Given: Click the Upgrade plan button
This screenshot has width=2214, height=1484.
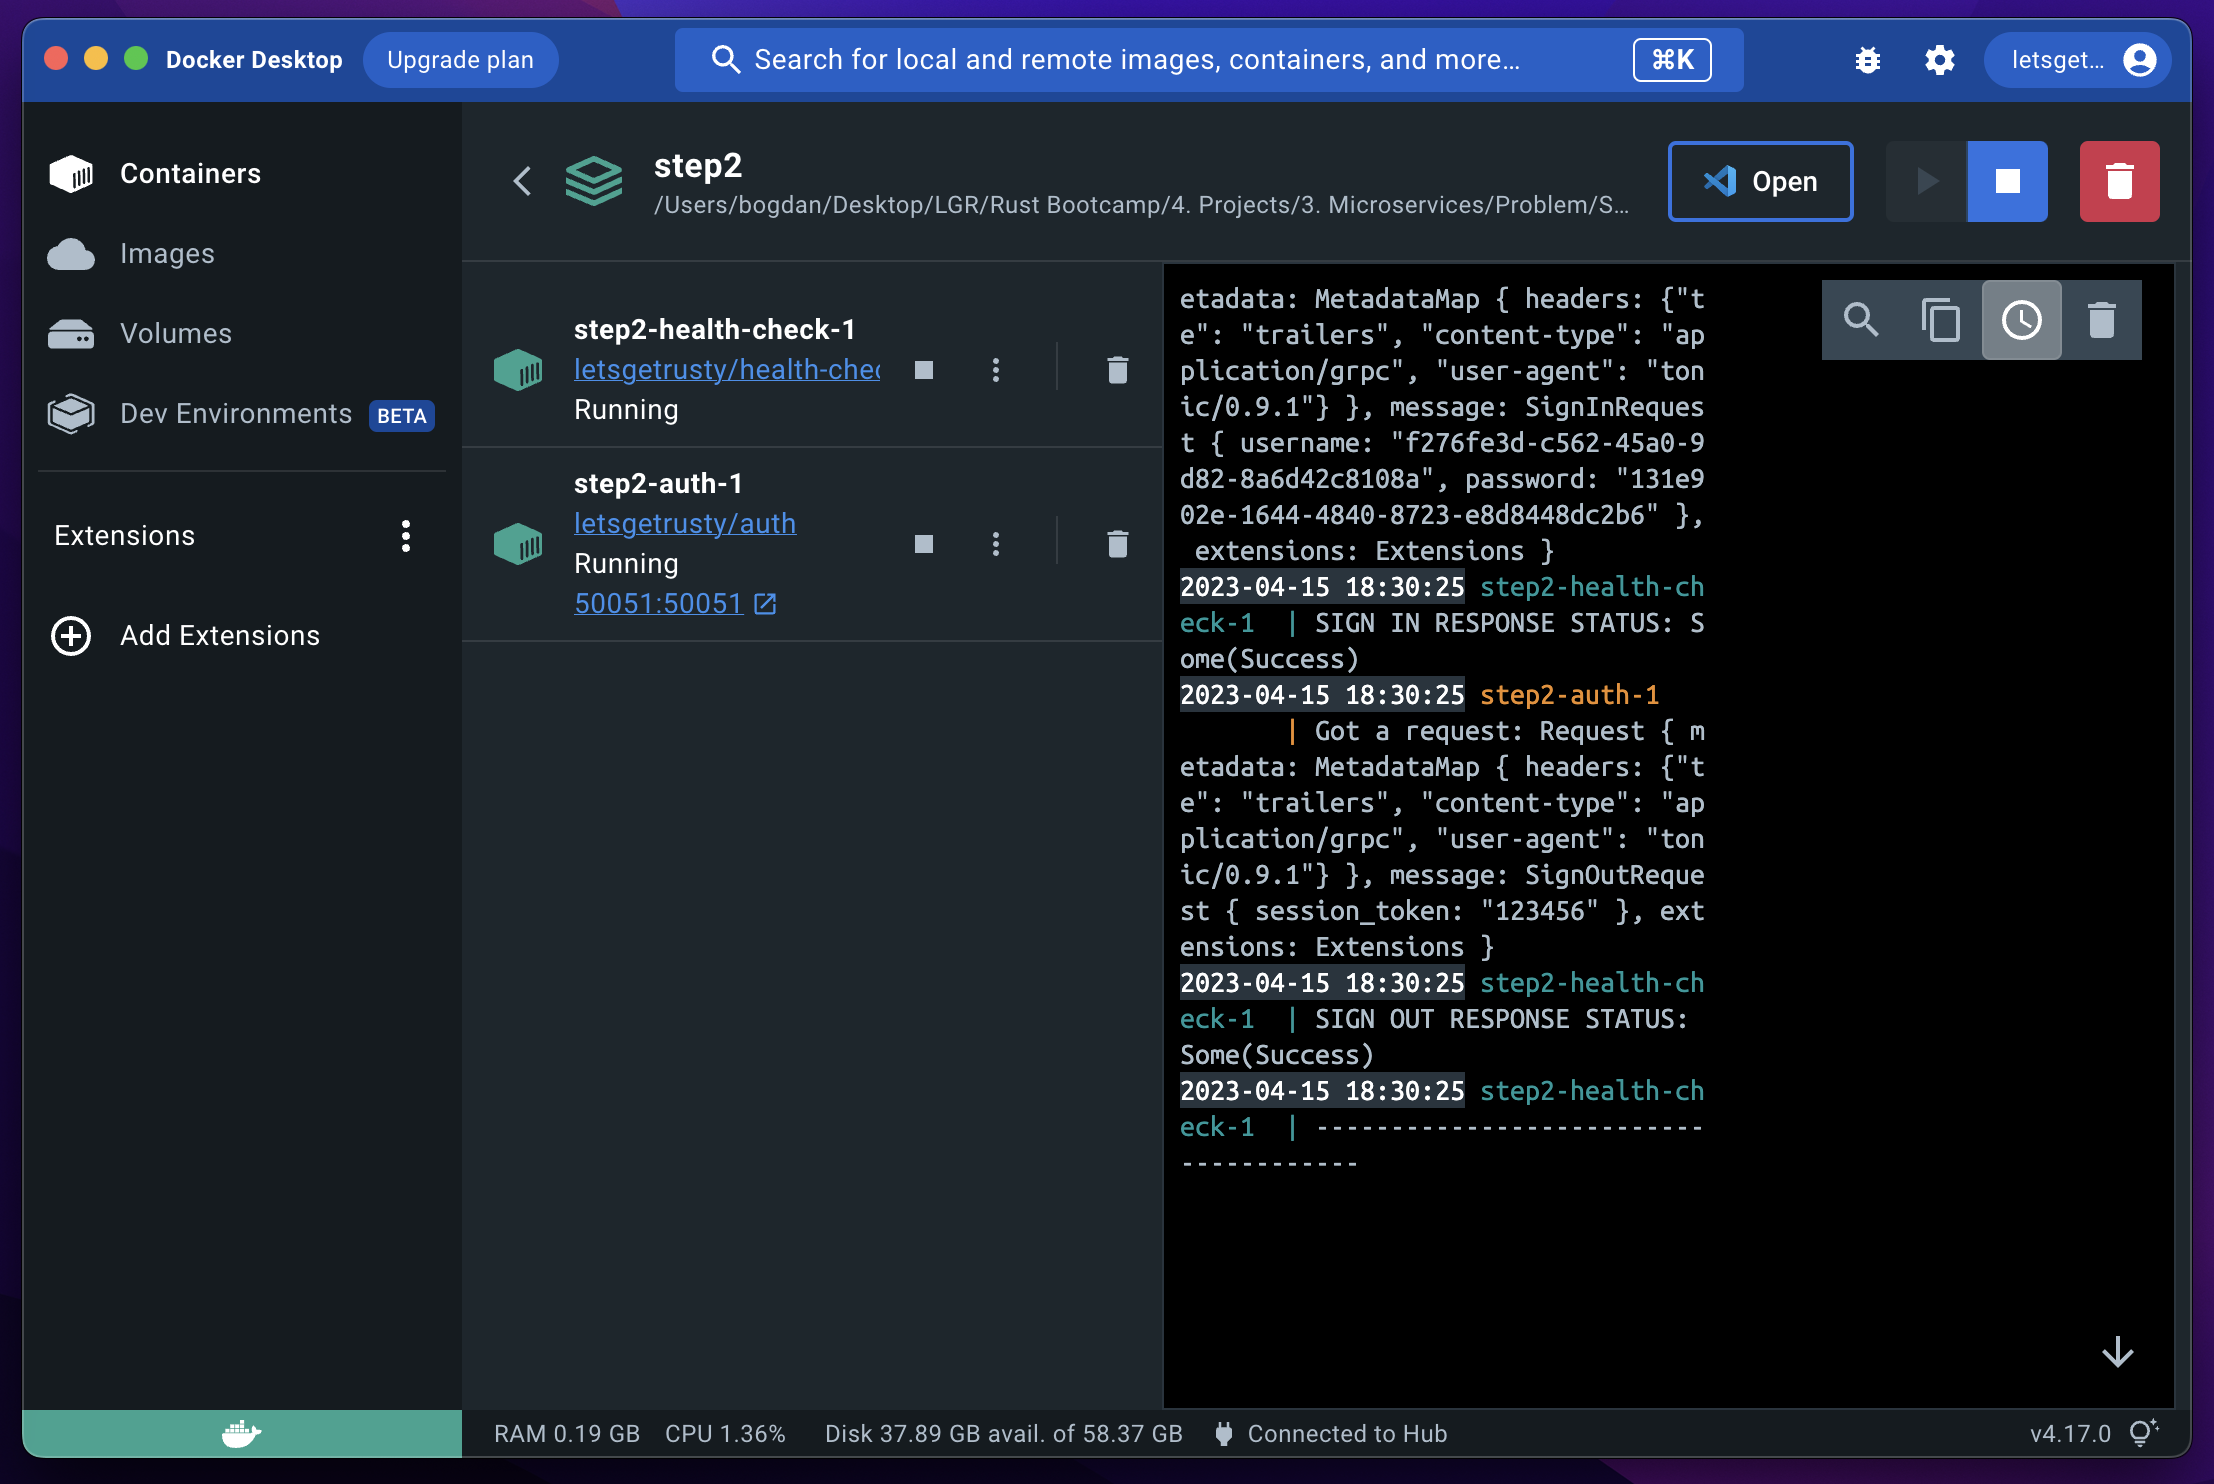Looking at the screenshot, I should click(460, 60).
